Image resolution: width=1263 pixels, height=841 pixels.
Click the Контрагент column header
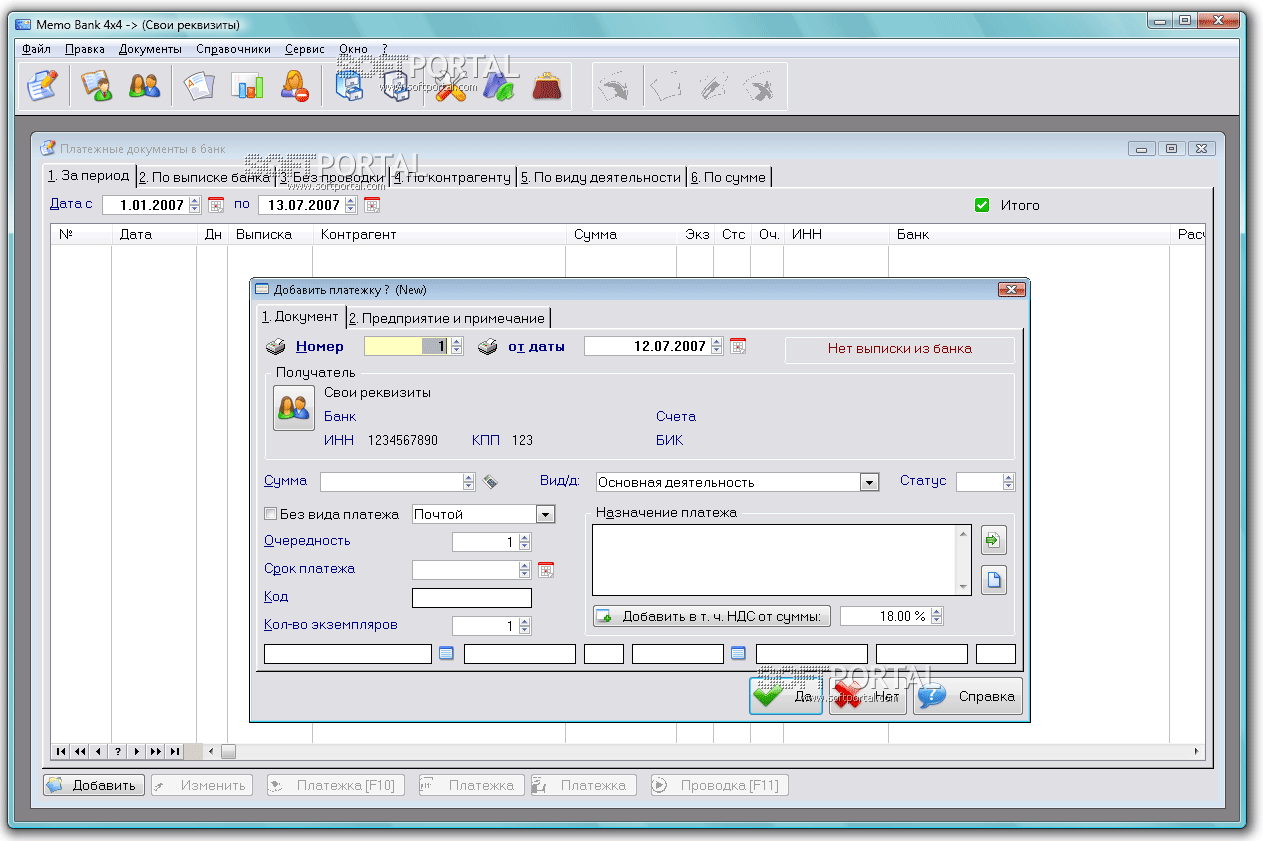[x=440, y=234]
